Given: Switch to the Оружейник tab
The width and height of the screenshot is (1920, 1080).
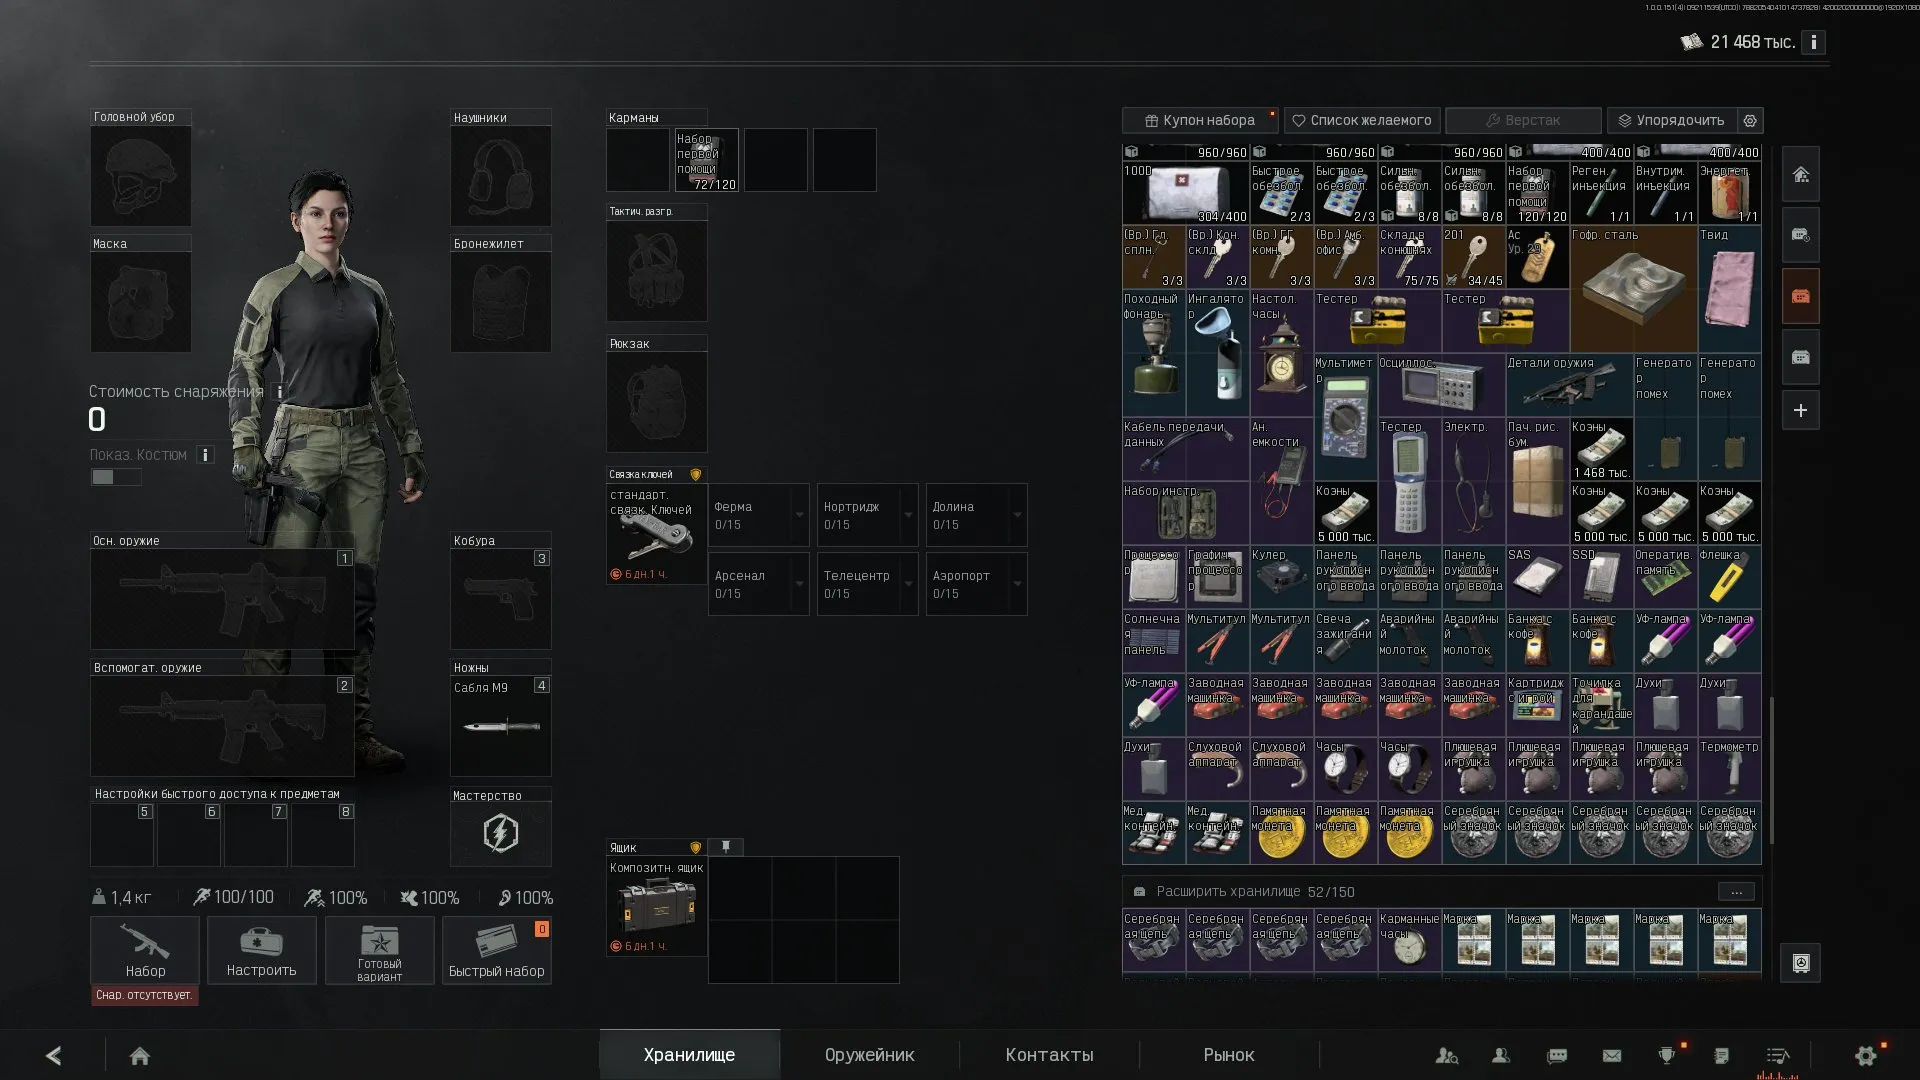Looking at the screenshot, I should click(869, 1055).
